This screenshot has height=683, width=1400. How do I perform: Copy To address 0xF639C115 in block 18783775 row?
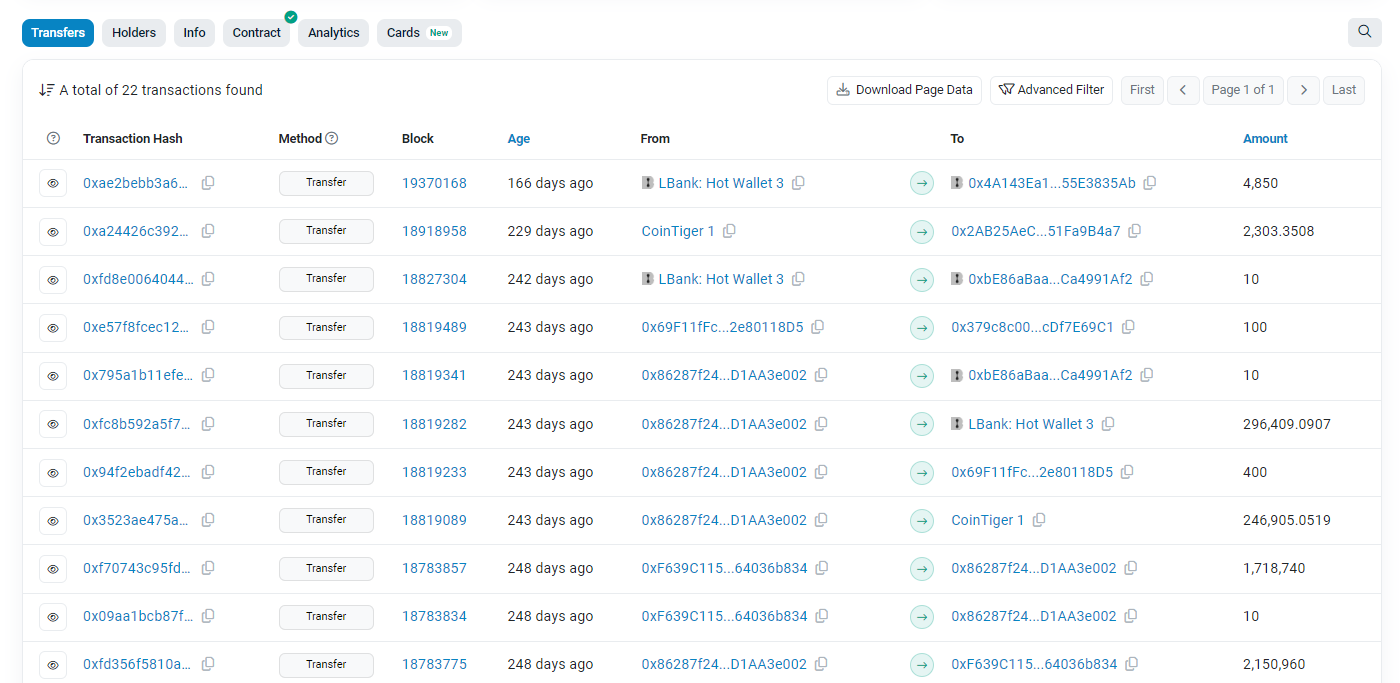tap(1131, 664)
